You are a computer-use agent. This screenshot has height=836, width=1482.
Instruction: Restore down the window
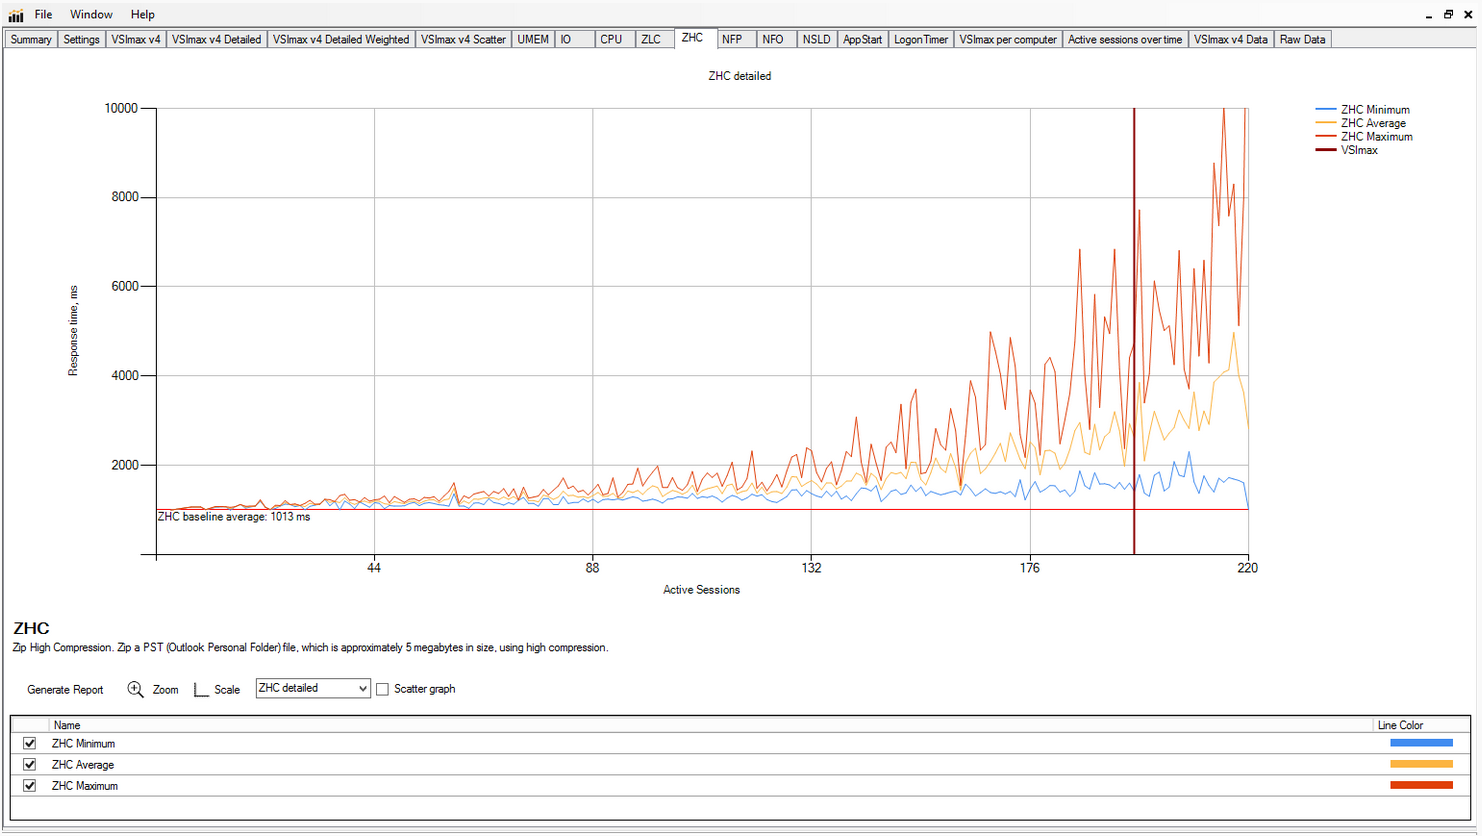[1447, 15]
